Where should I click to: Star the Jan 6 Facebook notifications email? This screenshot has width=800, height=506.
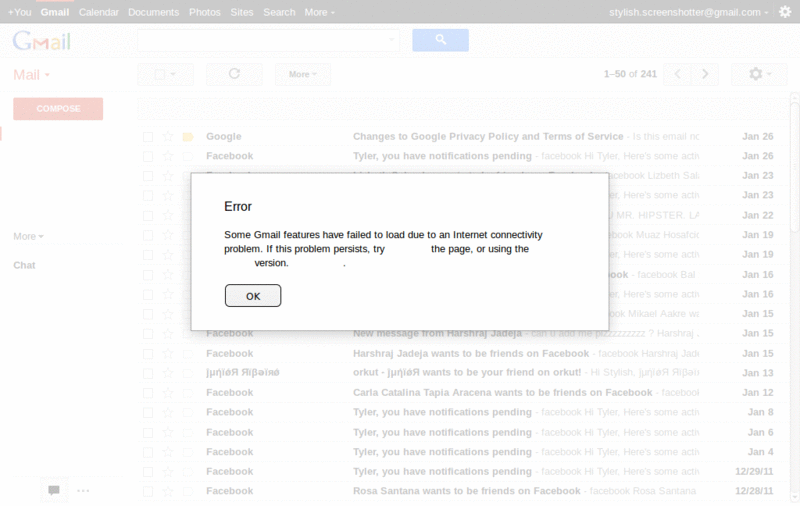pos(167,433)
